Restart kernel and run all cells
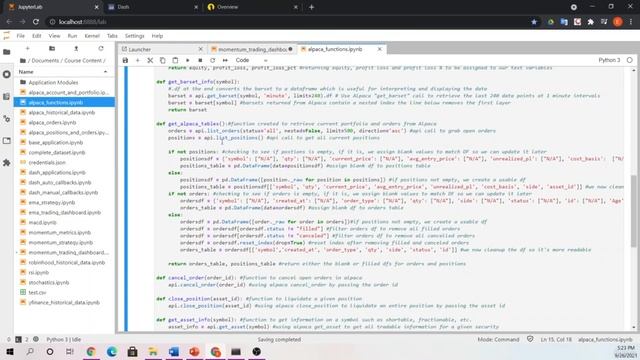The image size is (640, 360). tap(225, 60)
